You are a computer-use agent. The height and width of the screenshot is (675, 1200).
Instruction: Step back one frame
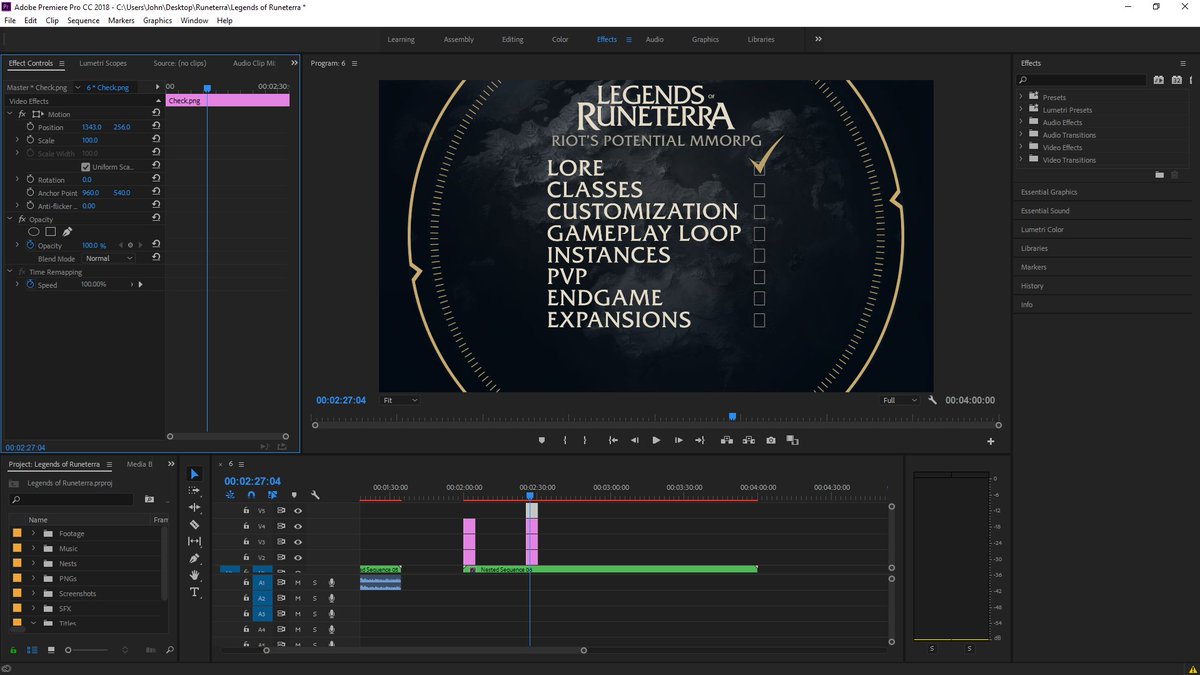tap(634, 440)
